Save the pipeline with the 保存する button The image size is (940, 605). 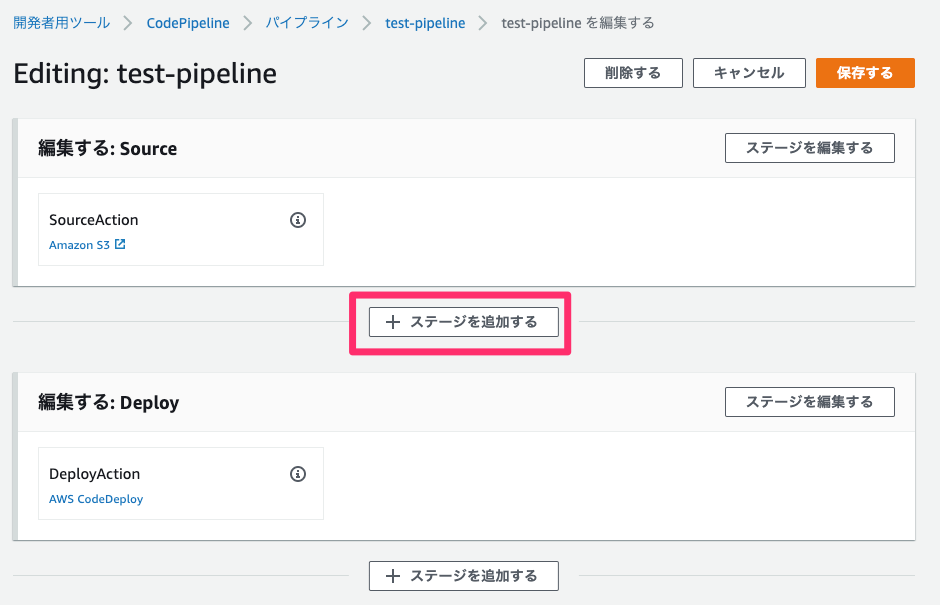(864, 72)
